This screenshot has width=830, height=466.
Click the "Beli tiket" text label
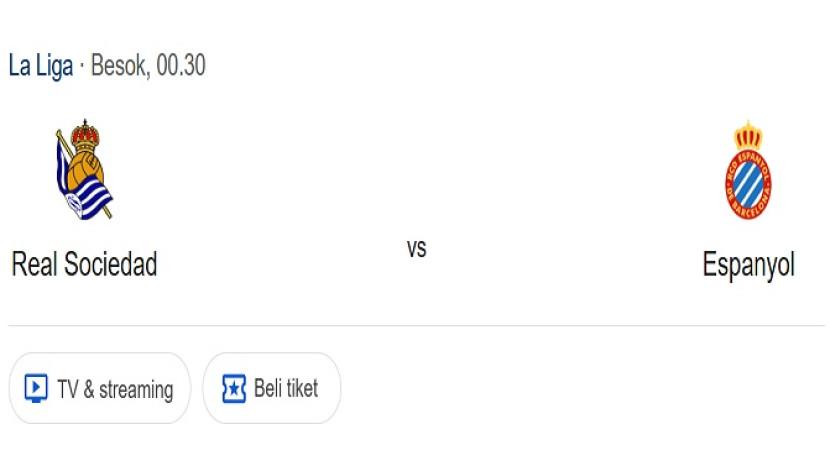[x=286, y=388]
